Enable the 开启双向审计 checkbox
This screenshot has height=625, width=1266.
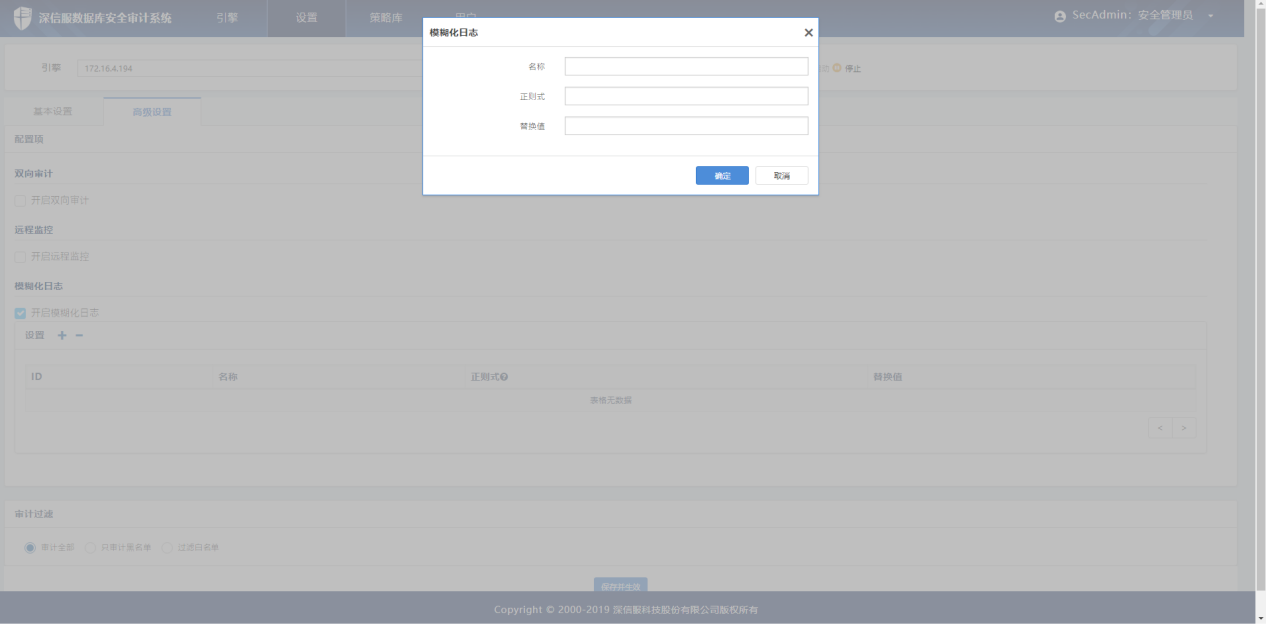(20, 200)
